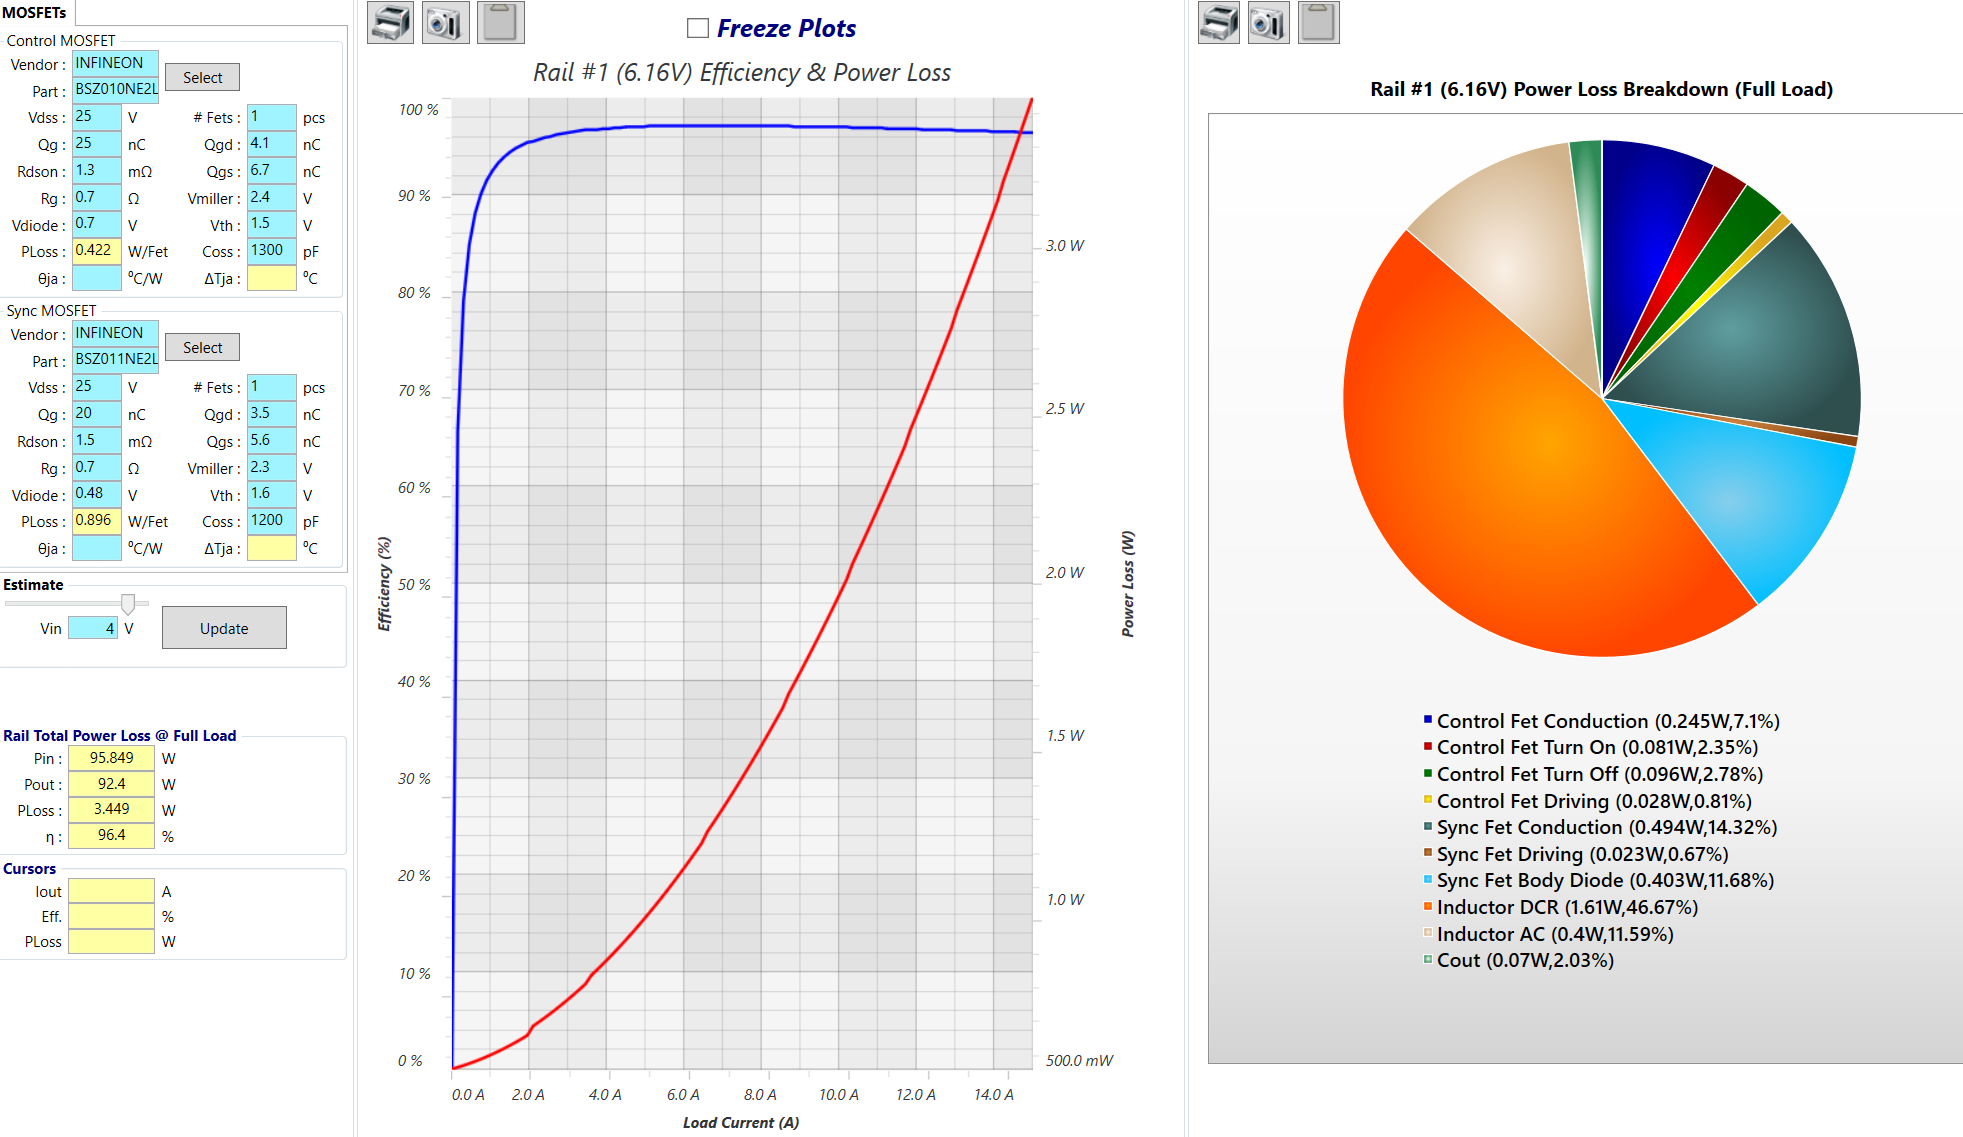Image resolution: width=1963 pixels, height=1137 pixels.
Task: Click print icon above pie chart
Action: (x=1218, y=22)
